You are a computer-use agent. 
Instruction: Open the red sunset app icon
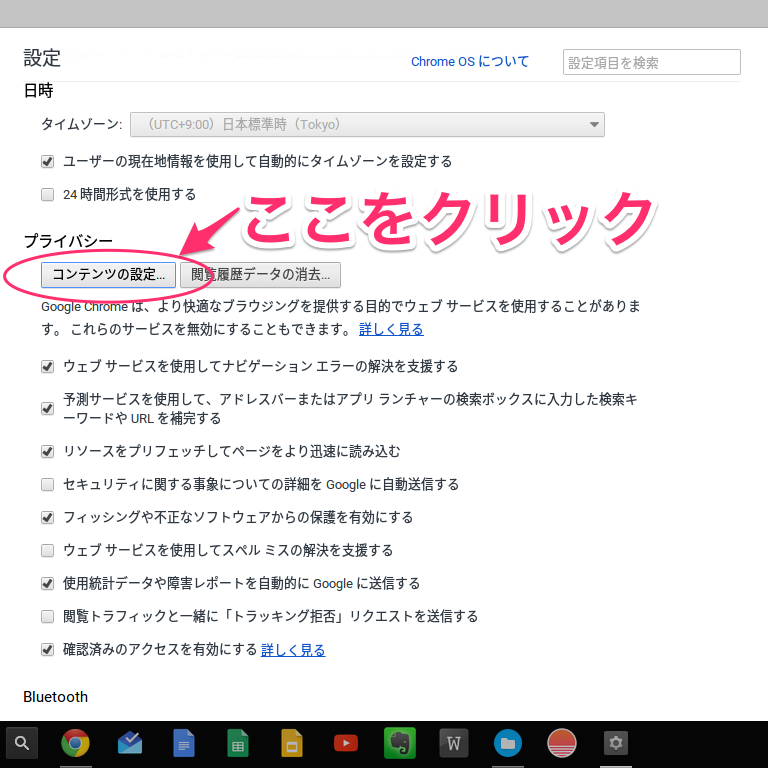pyautogui.click(x=562, y=743)
